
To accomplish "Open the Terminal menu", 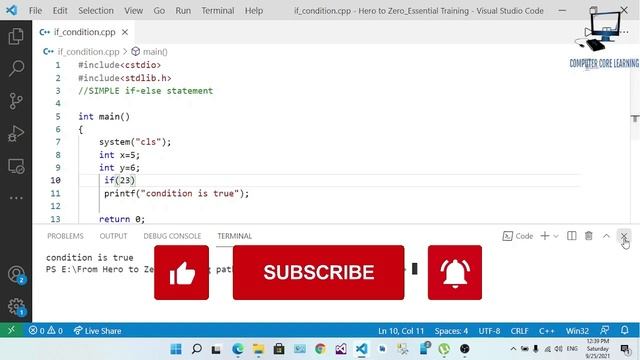I will tap(218, 11).
